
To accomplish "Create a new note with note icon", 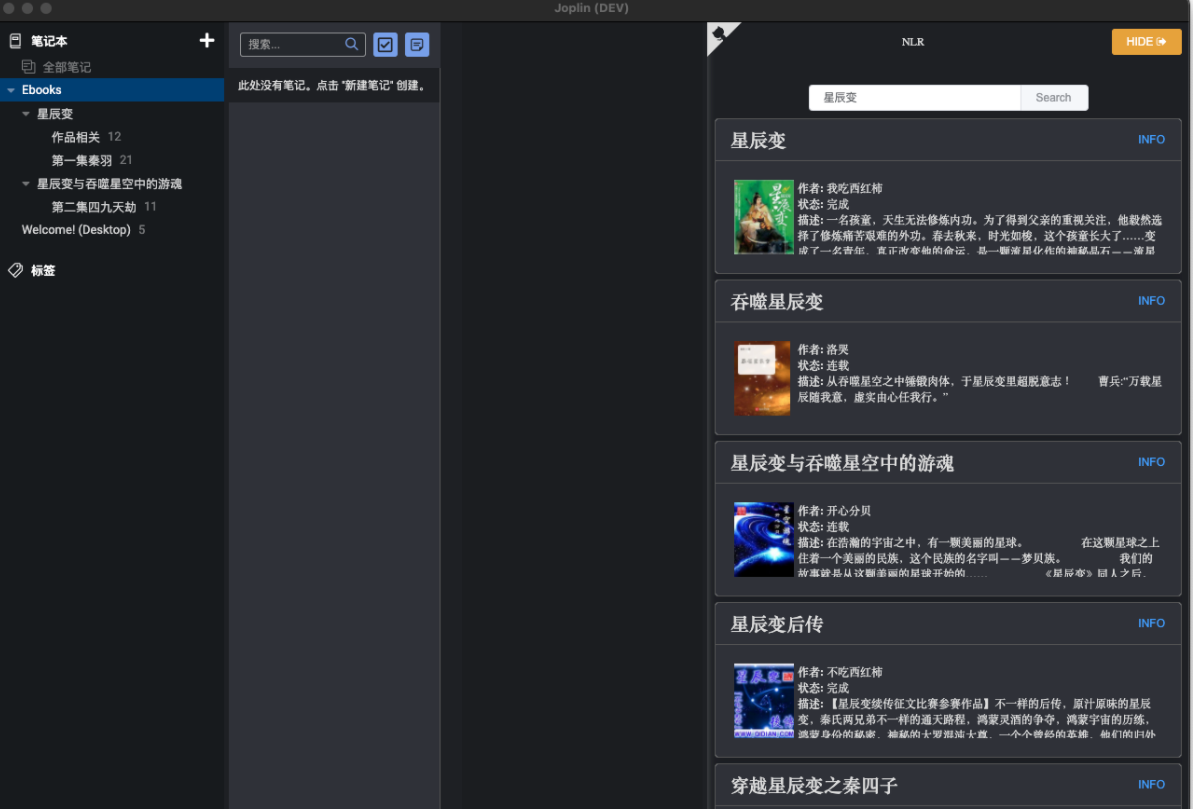I will 416,44.
